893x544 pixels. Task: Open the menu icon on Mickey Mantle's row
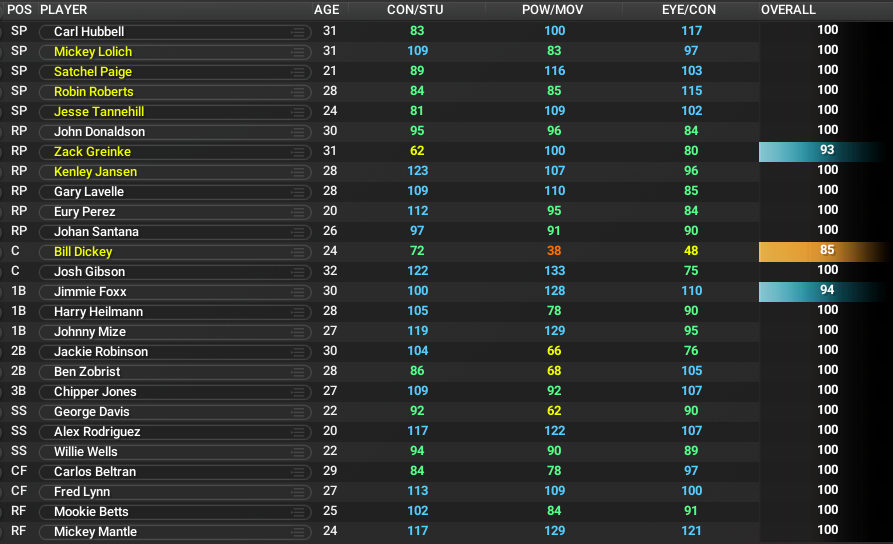(x=298, y=532)
